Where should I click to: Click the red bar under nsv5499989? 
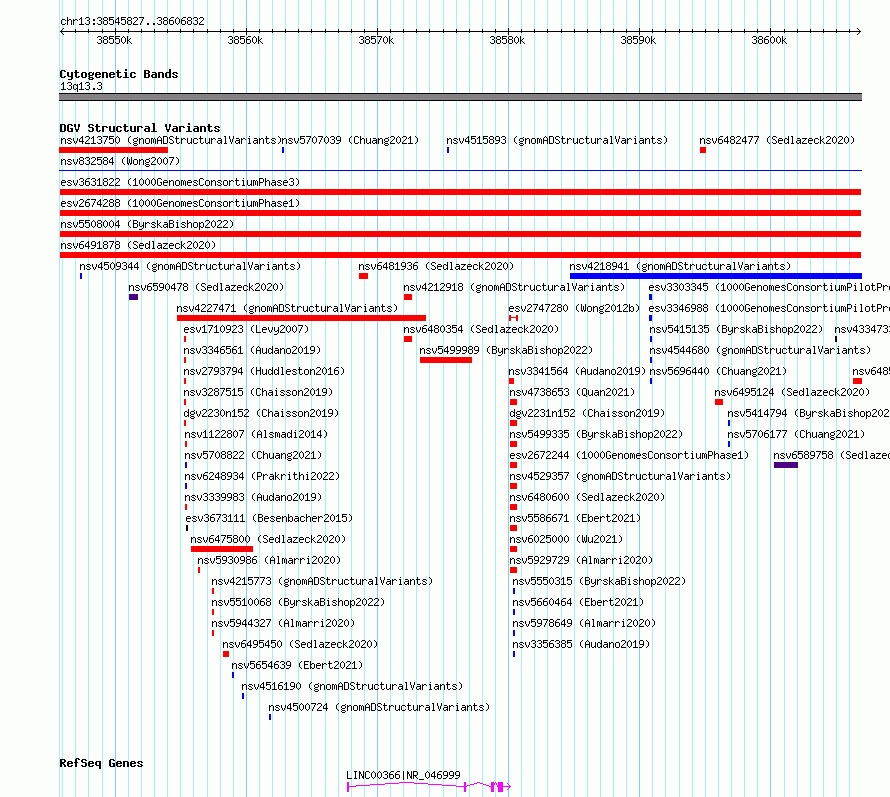tap(446, 360)
